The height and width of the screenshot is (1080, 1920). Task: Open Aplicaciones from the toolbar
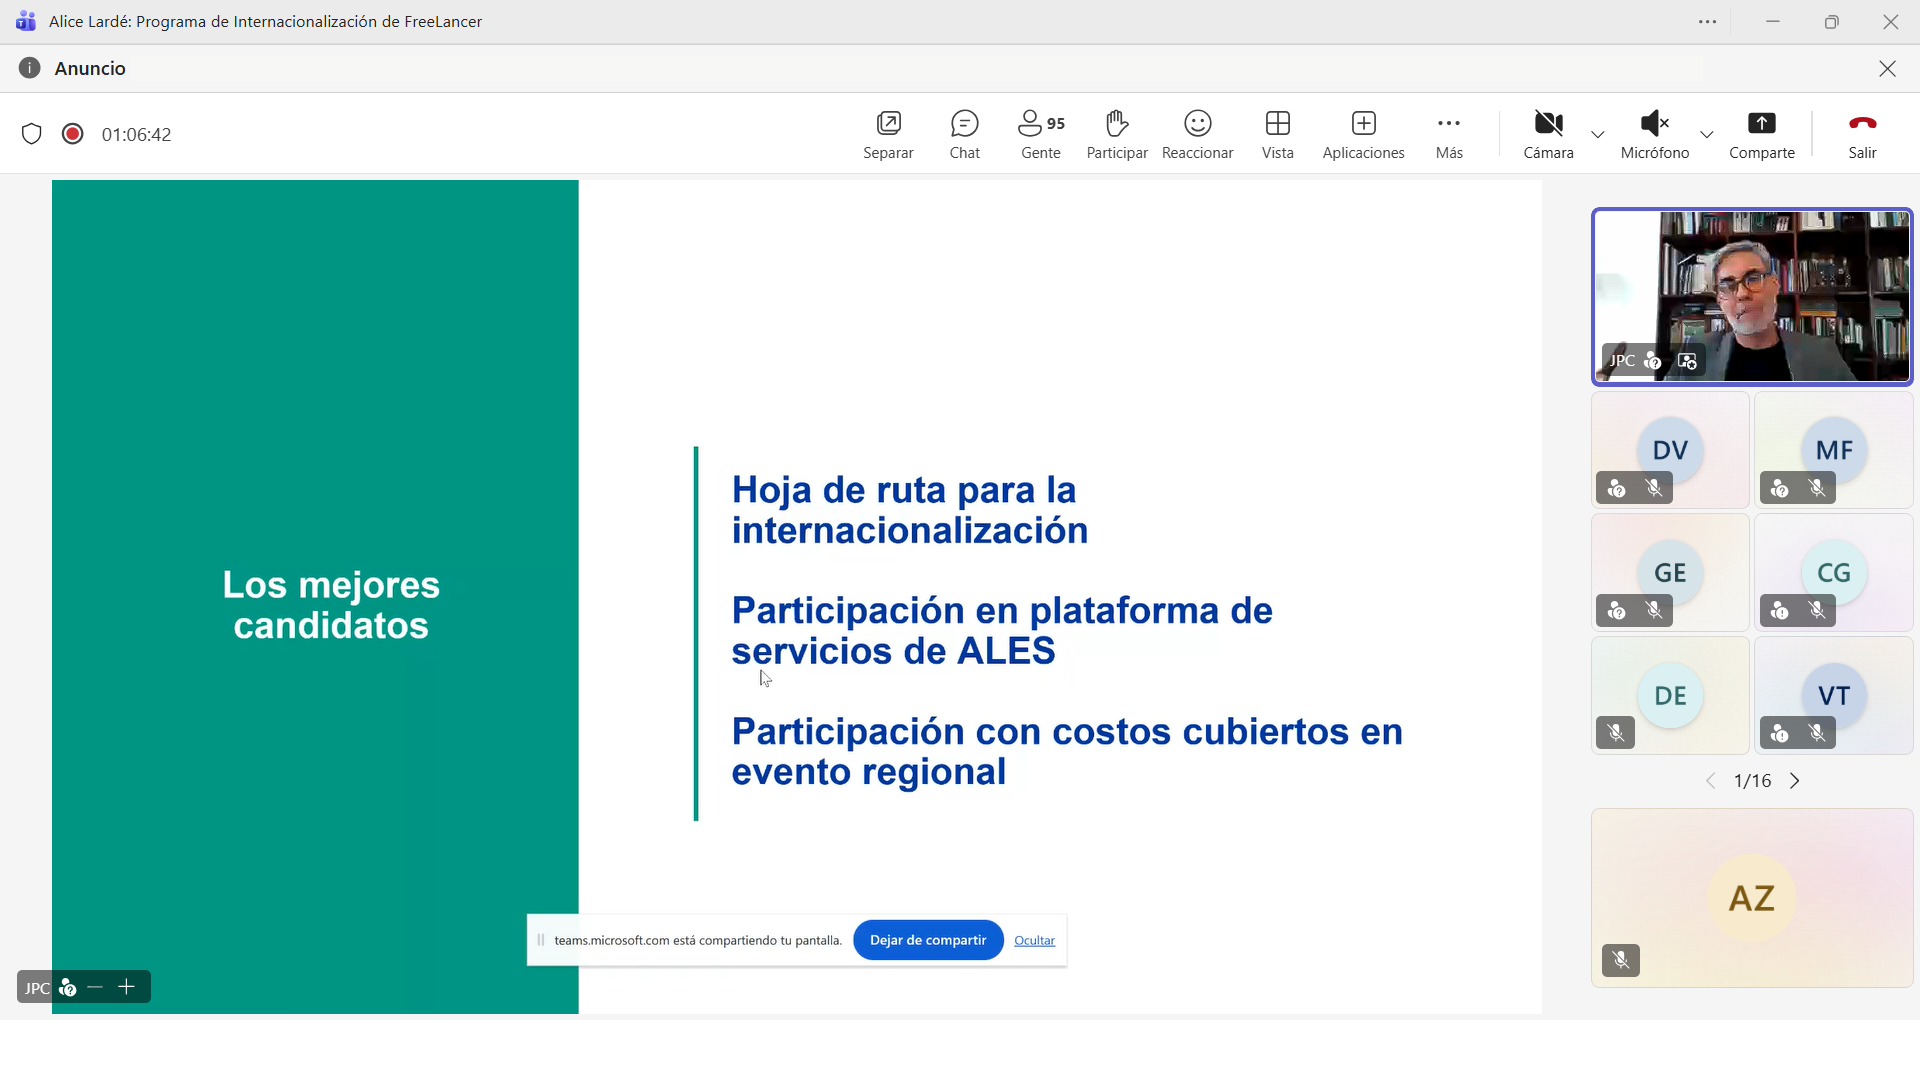click(1363, 134)
